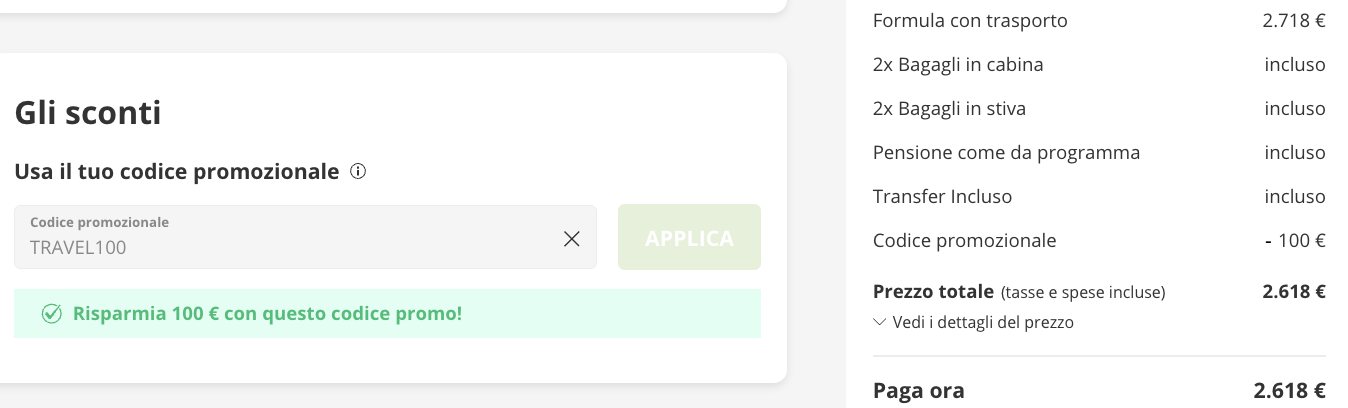Select the 'Gli sconti' heading
Viewport: 1348px width, 408px height.
tap(88, 113)
